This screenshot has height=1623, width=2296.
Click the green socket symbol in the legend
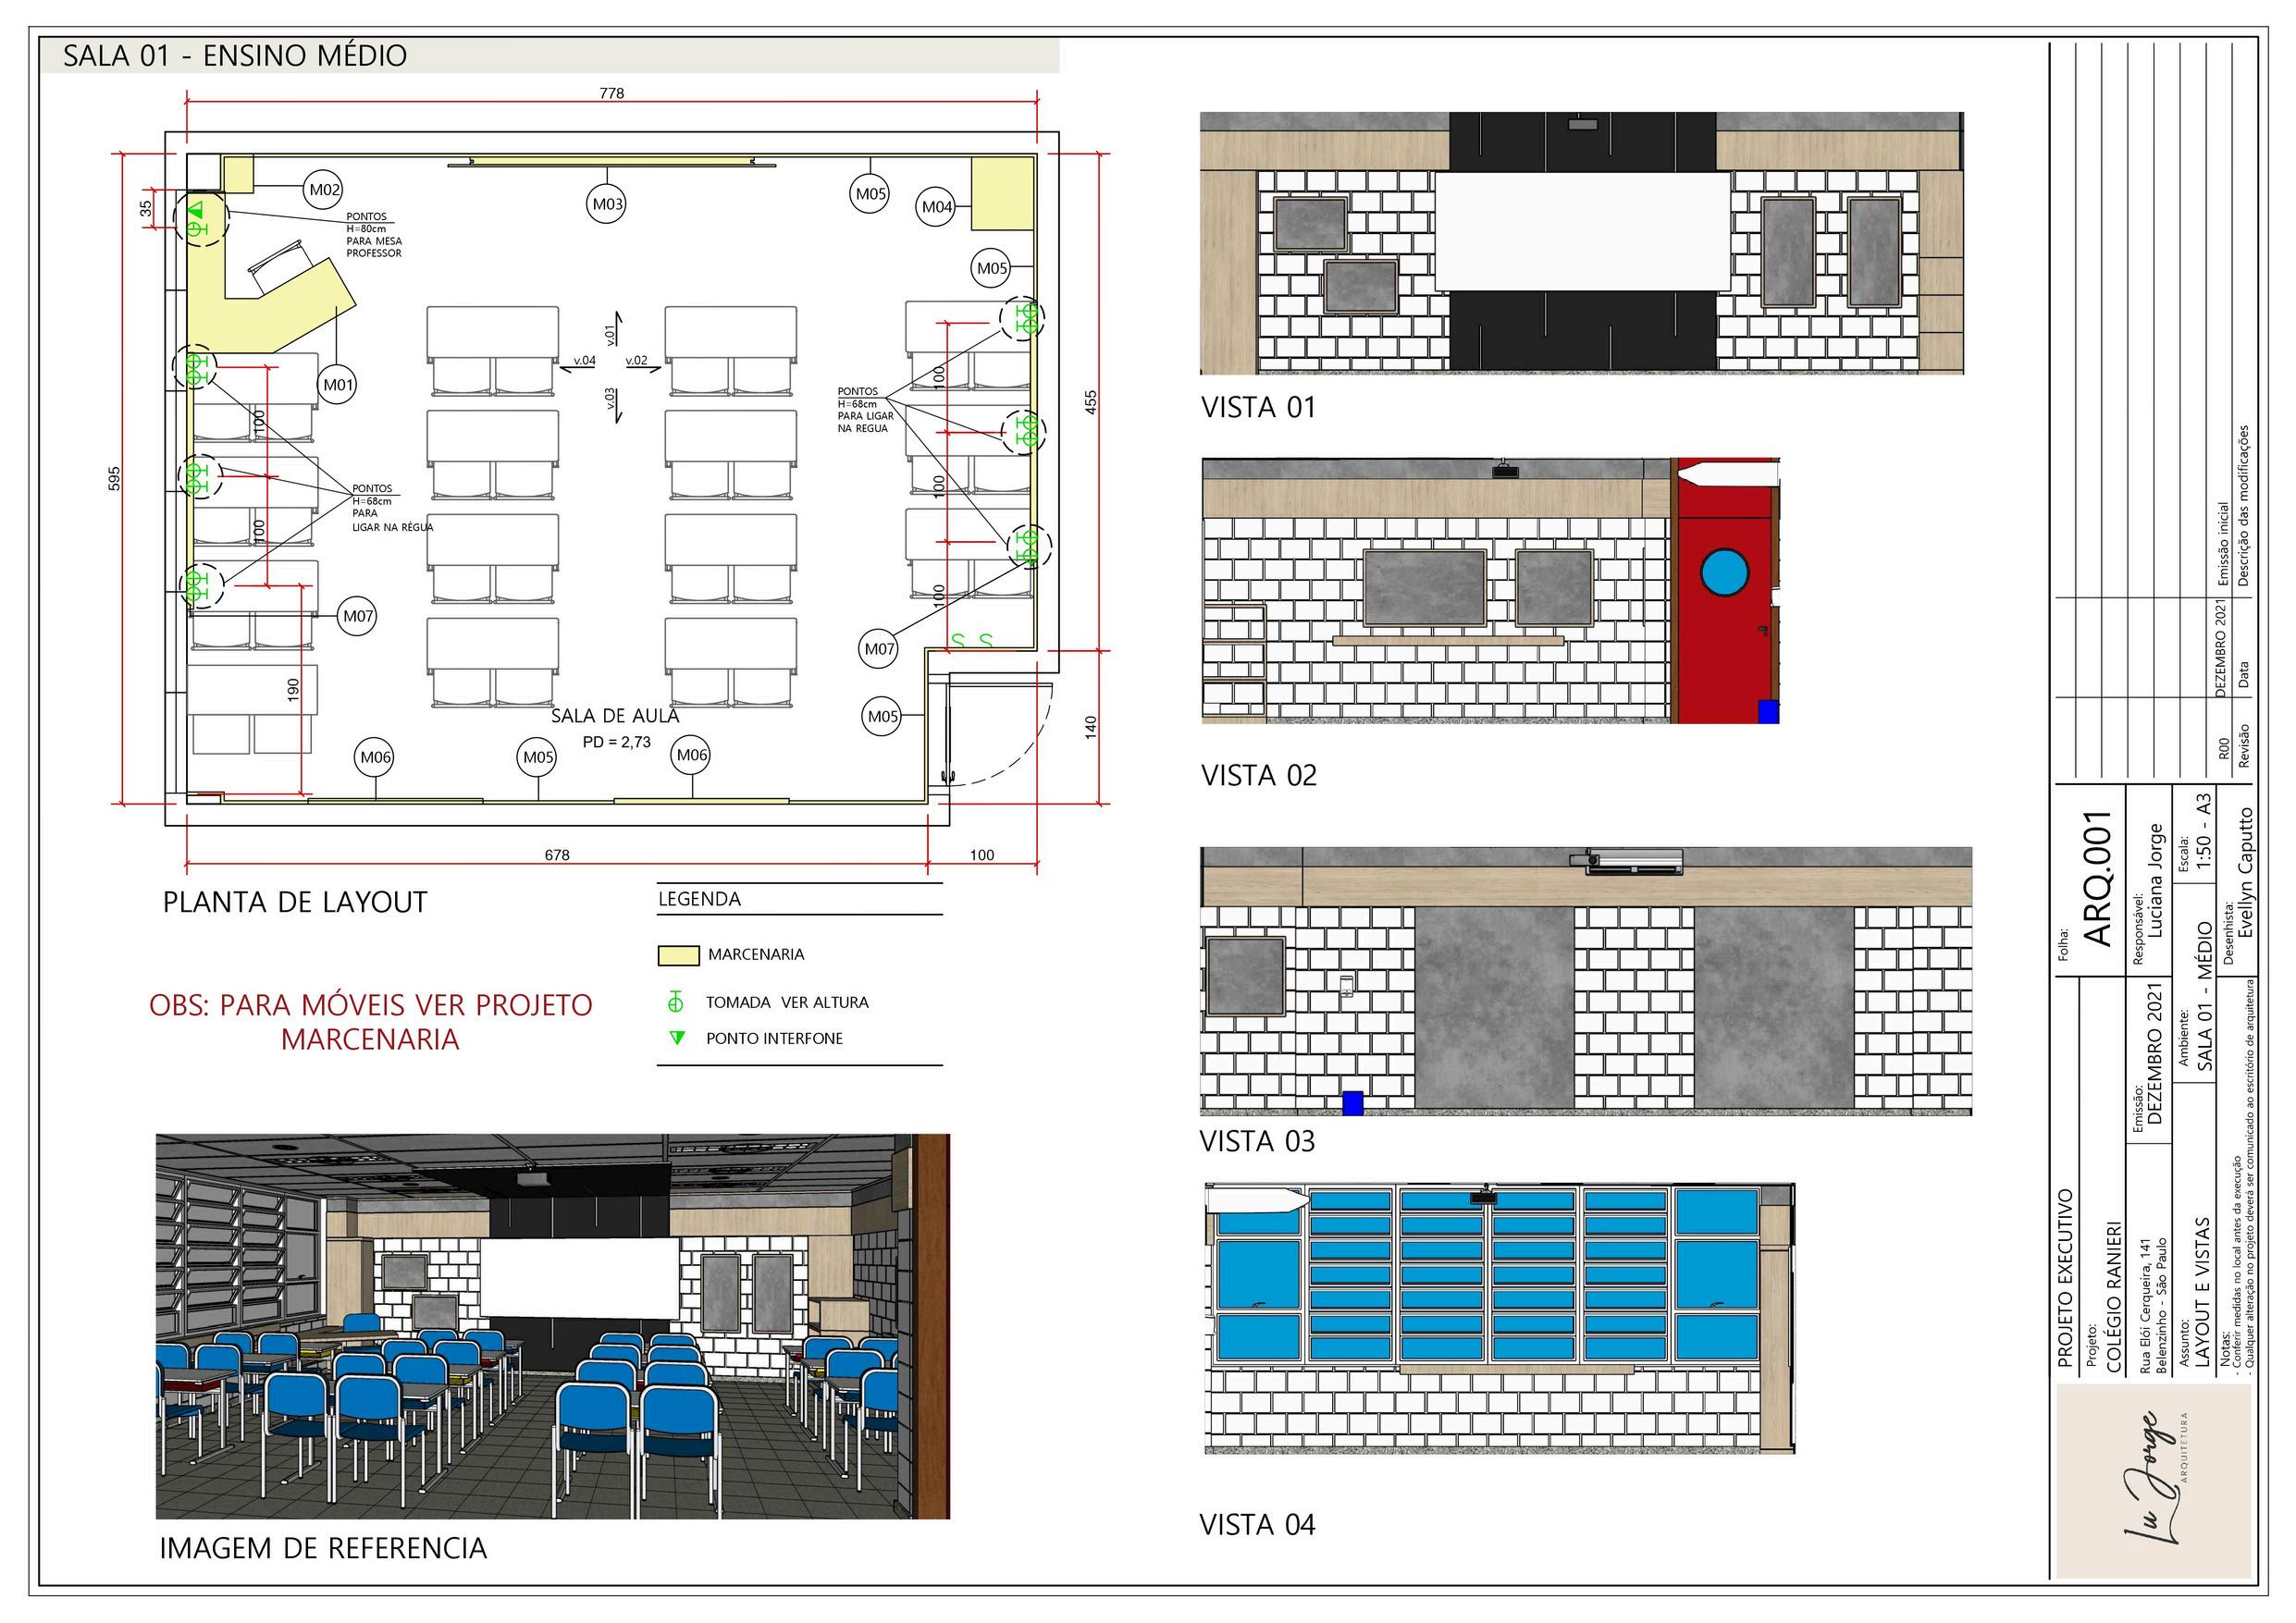[x=677, y=1001]
